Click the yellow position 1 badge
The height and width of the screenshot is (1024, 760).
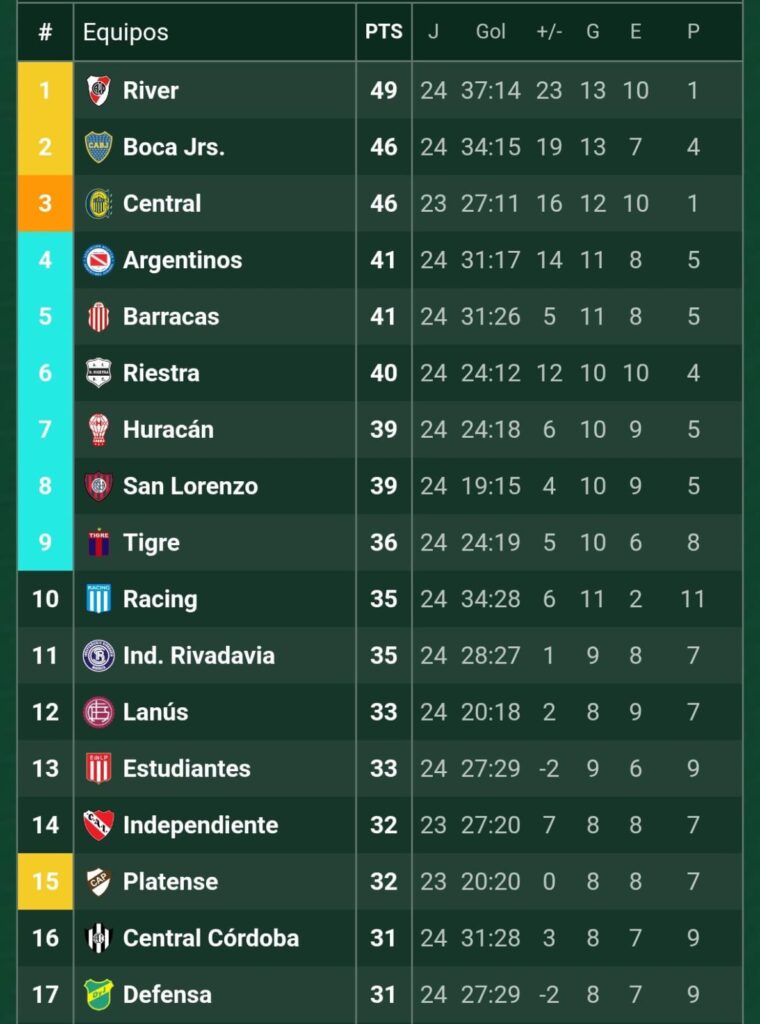45,90
